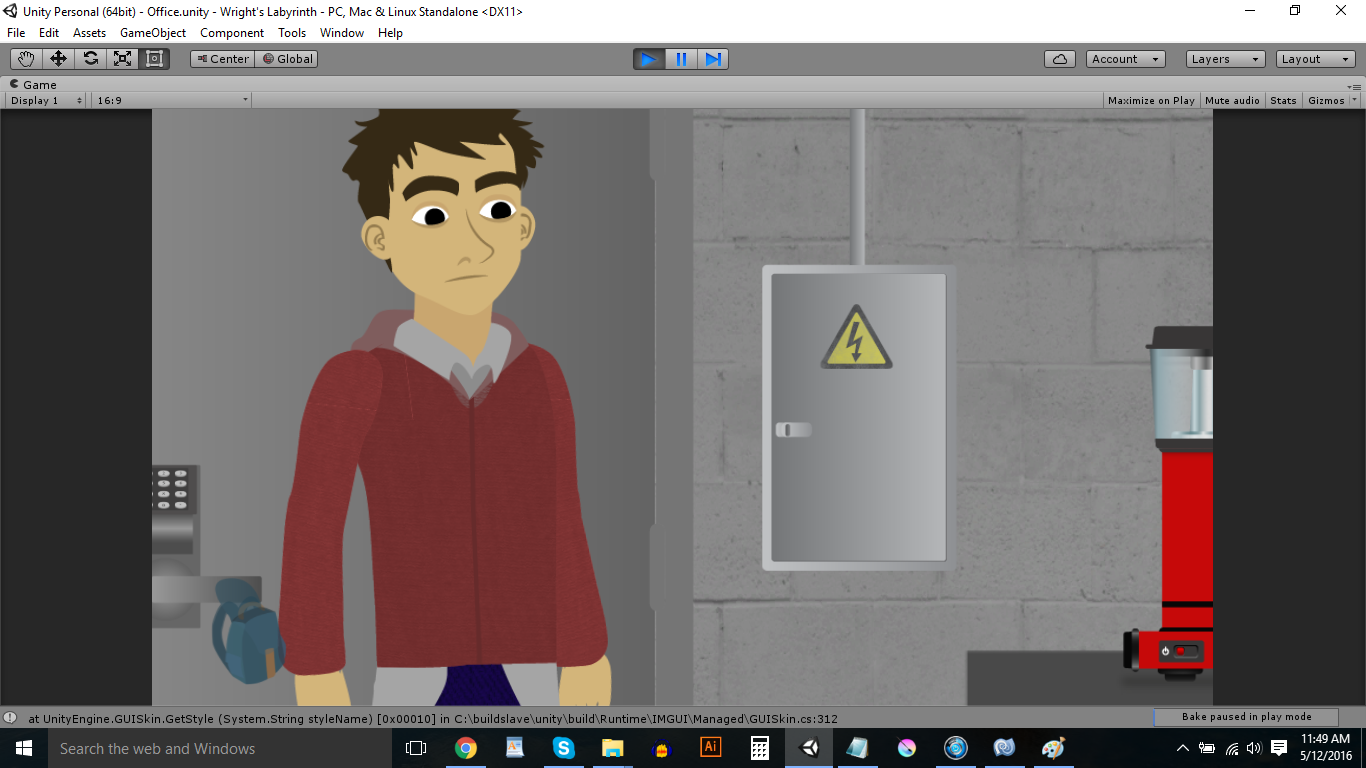Screen dimensions: 1366x768
Task: Open the File menu
Action: point(16,33)
